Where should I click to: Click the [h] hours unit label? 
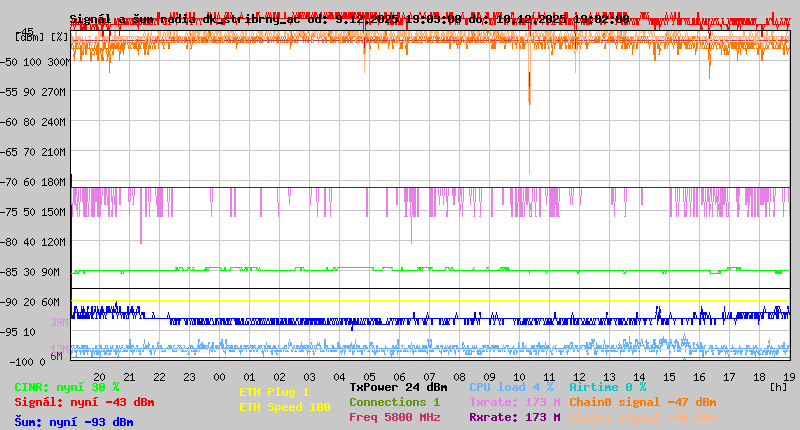(779, 387)
